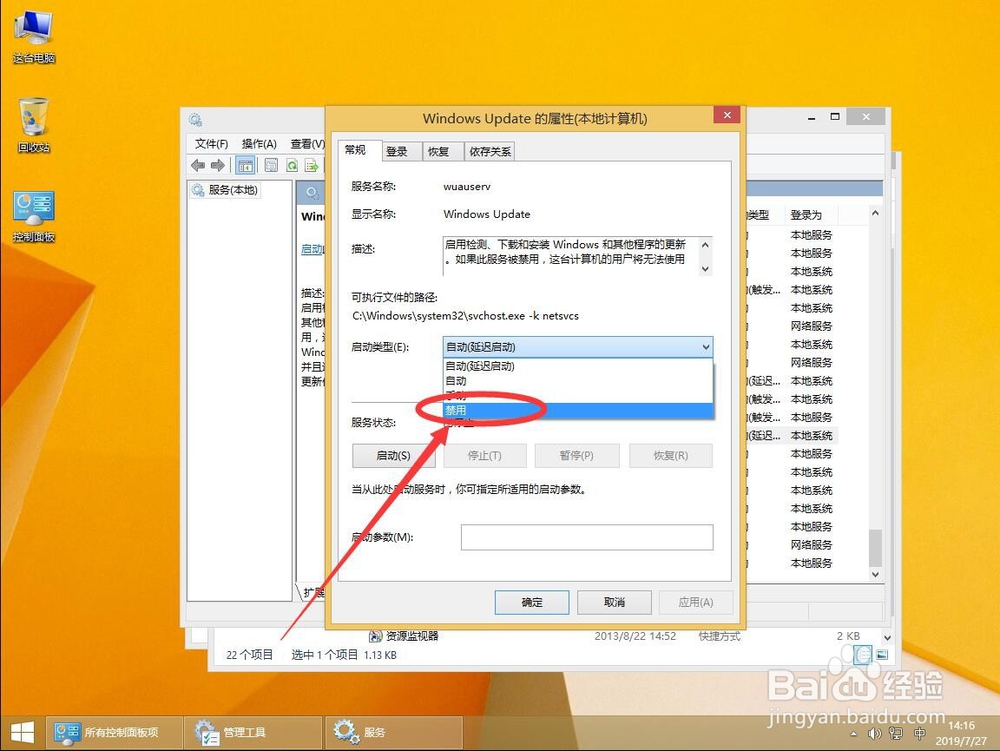Open the 查看(V) menu in Services

307,143
